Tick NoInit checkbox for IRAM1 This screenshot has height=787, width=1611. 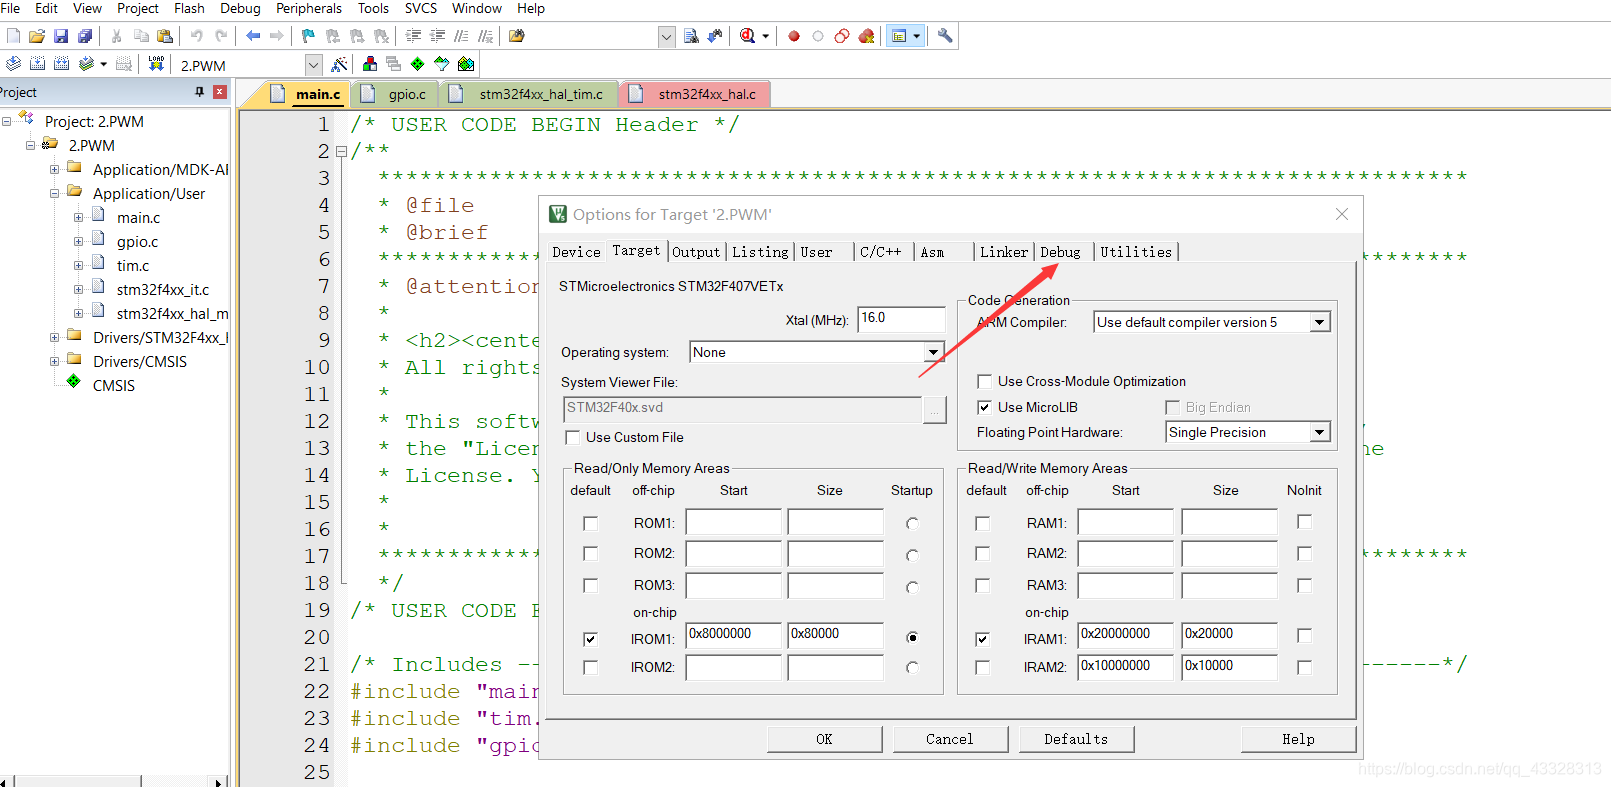(x=1304, y=635)
